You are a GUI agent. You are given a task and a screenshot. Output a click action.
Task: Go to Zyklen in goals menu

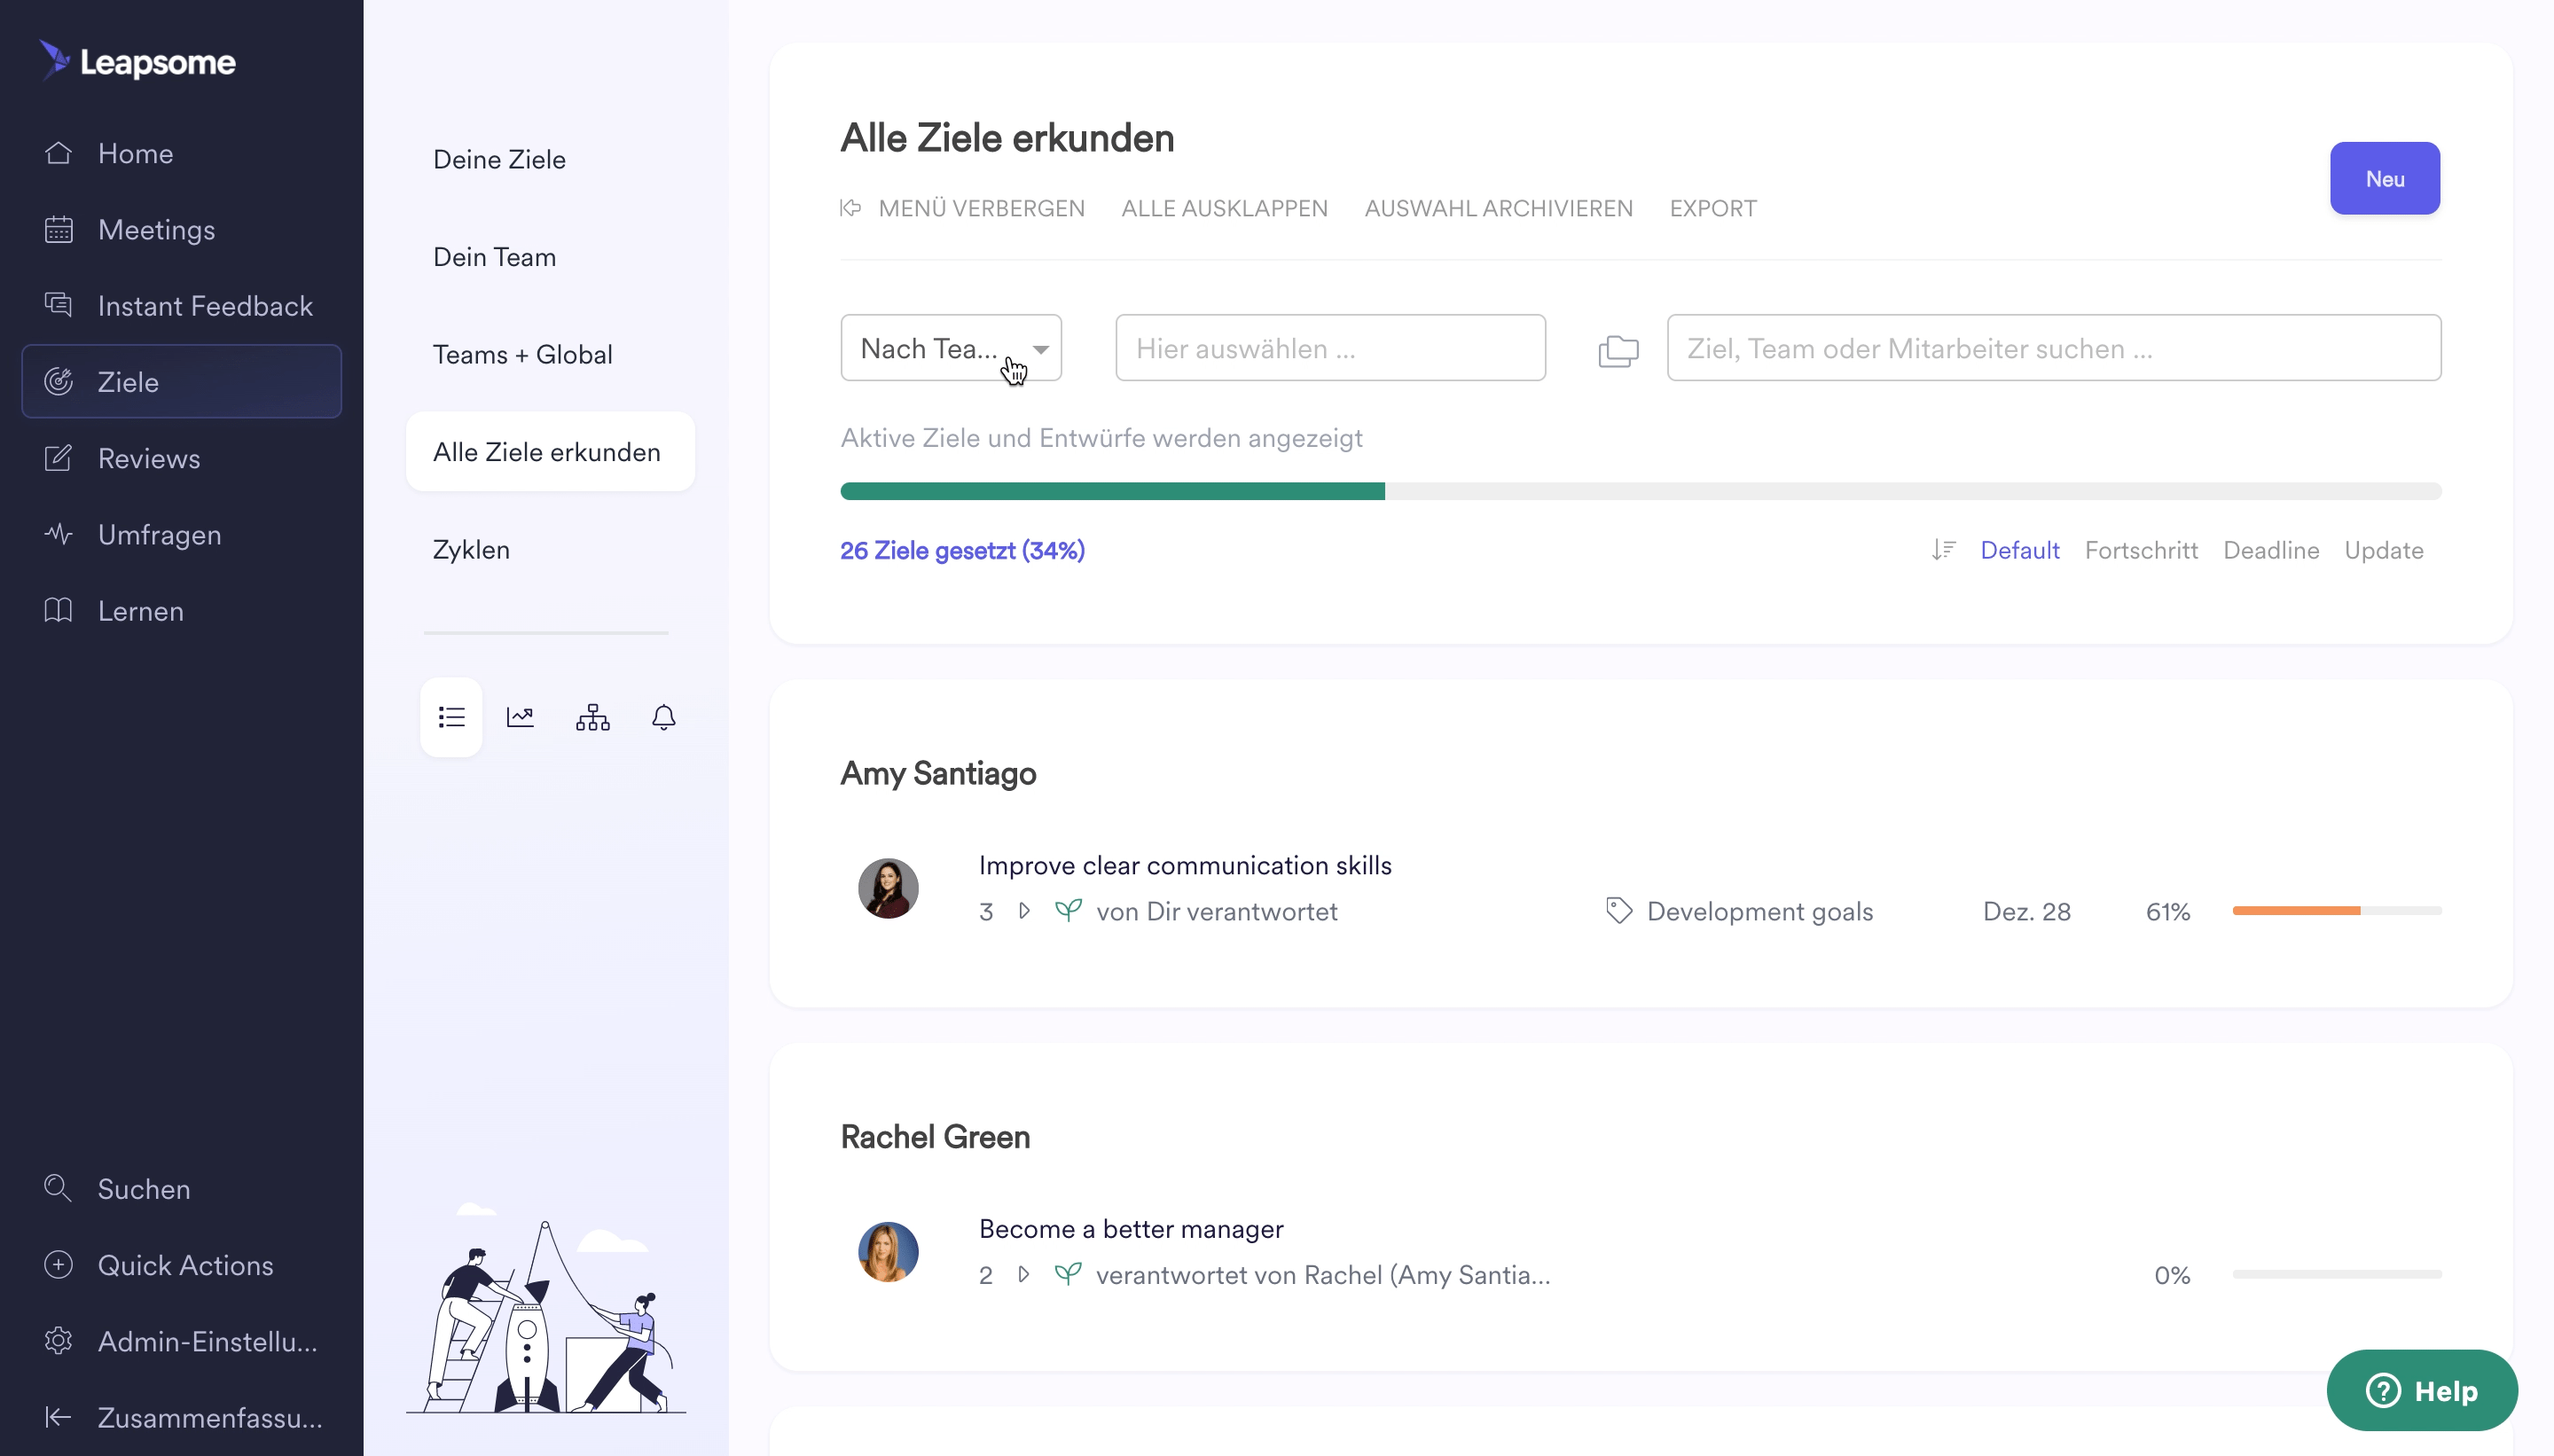471,550
